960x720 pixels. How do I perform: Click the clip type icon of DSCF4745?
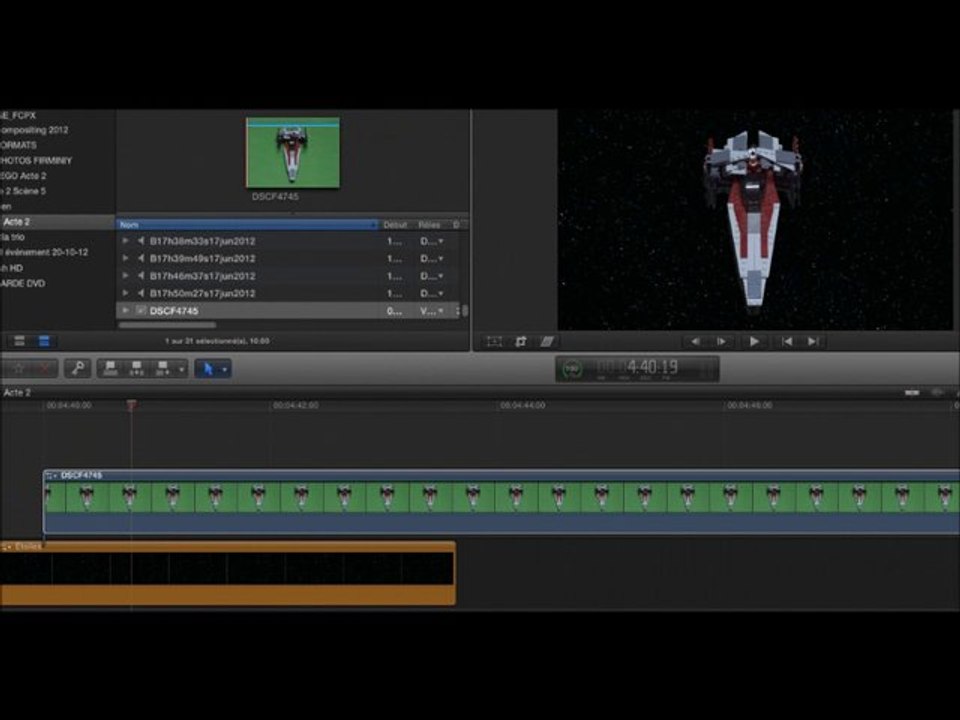click(141, 310)
